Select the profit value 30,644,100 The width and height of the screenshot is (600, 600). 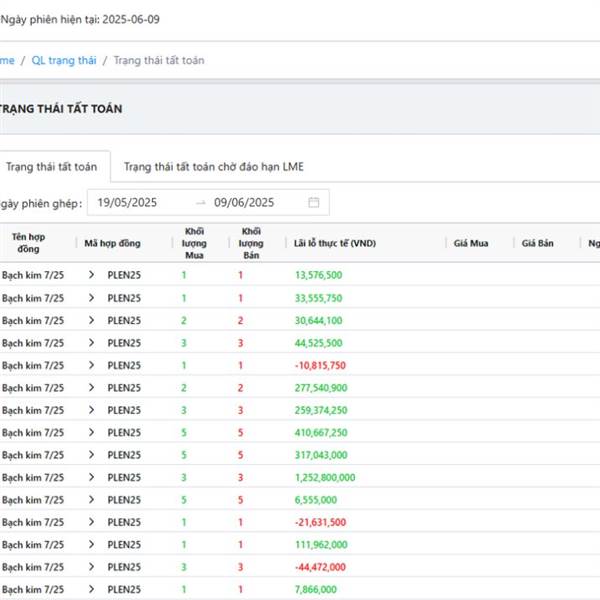point(318,320)
